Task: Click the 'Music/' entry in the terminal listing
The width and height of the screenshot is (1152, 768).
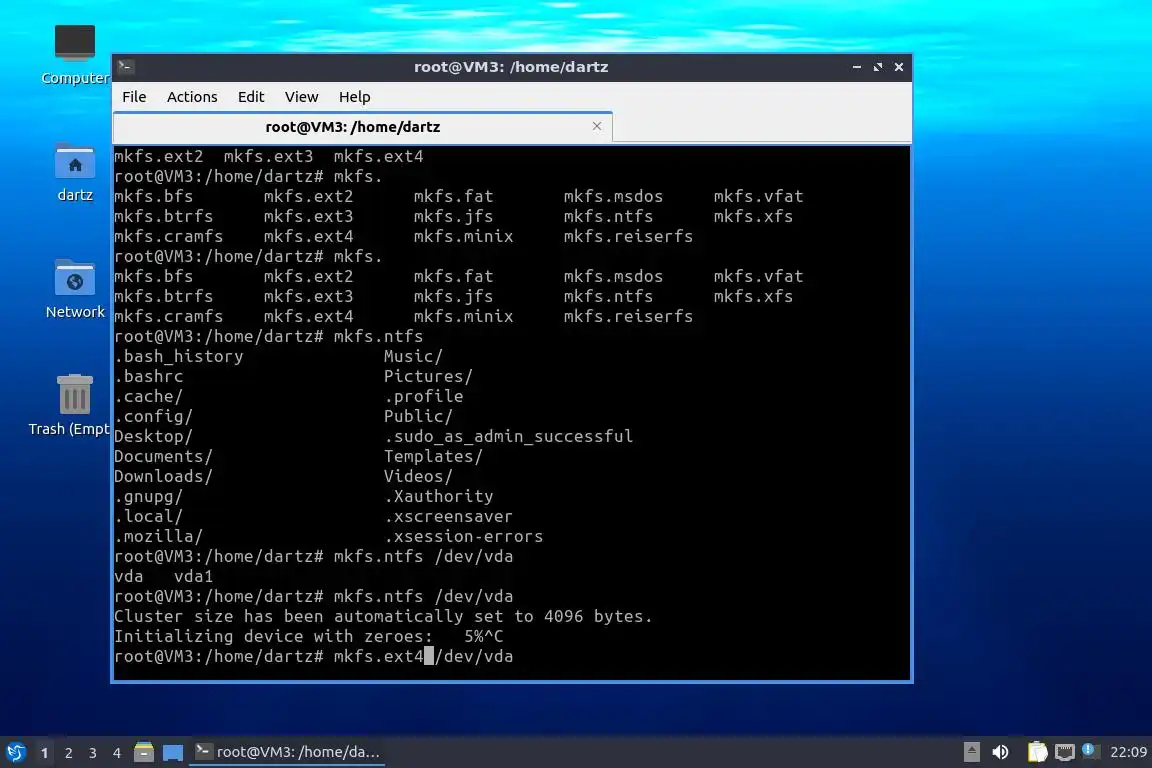Action: coord(413,356)
